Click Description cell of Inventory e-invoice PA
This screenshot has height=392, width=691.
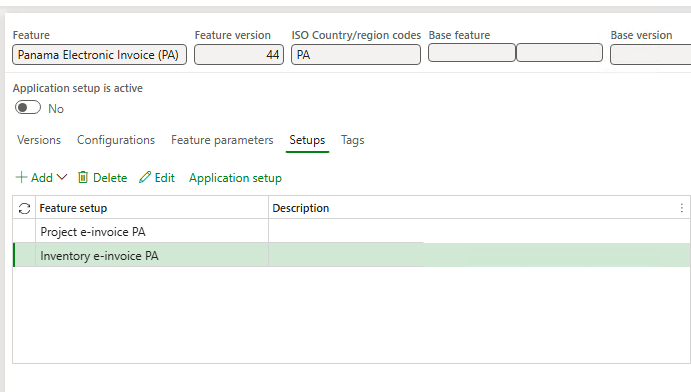(479, 255)
